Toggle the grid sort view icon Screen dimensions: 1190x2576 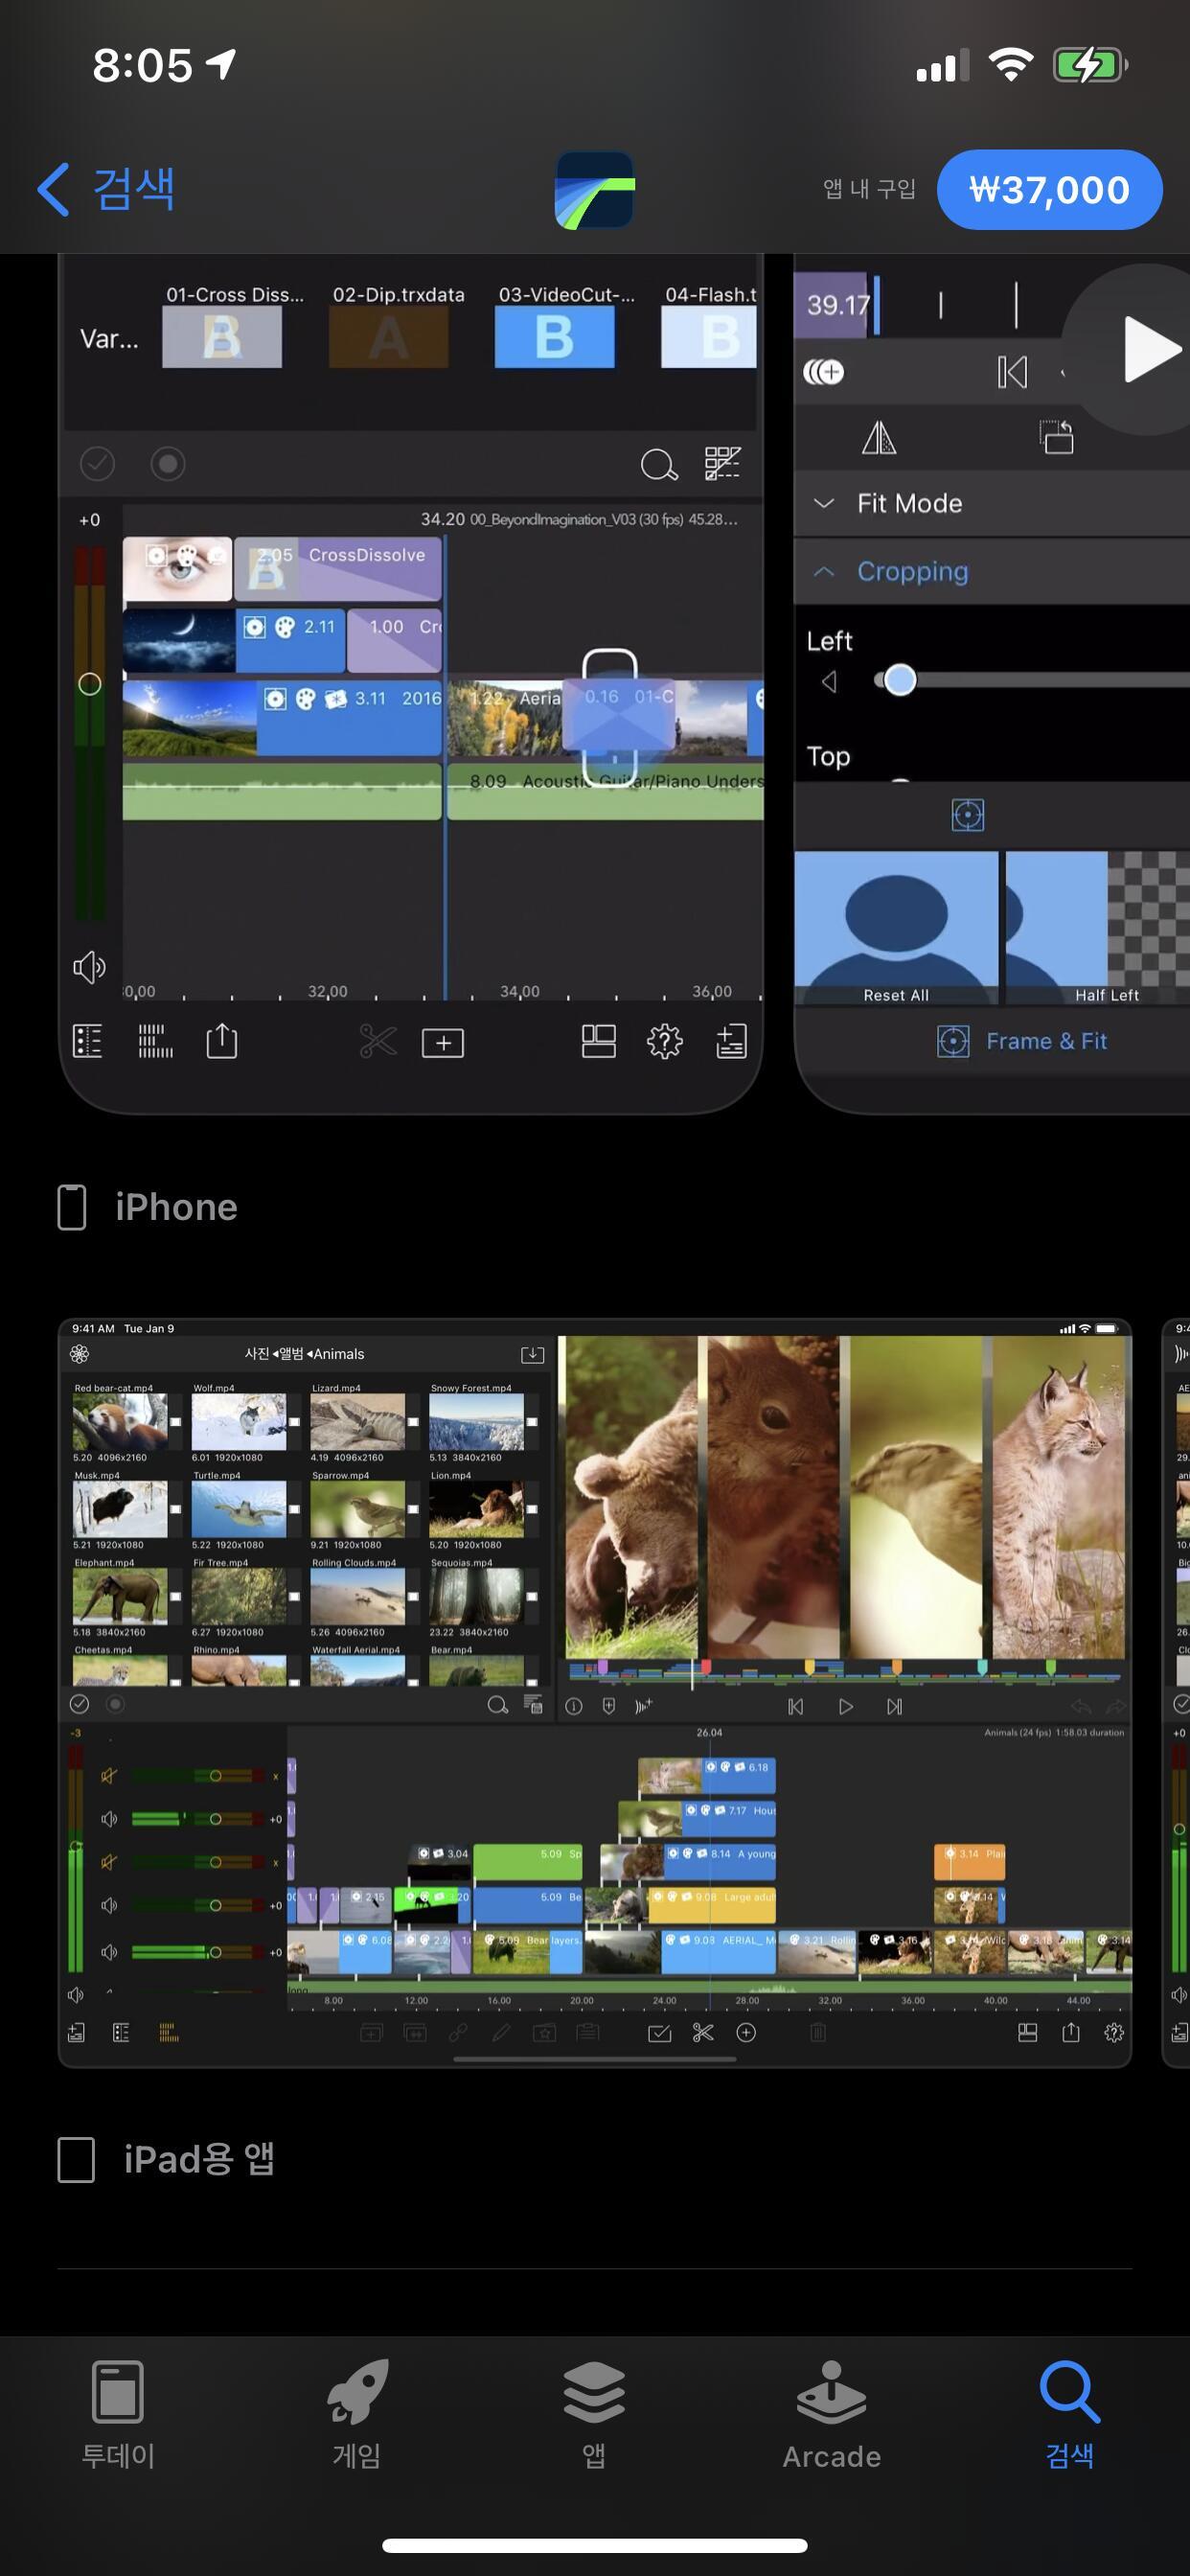722,464
